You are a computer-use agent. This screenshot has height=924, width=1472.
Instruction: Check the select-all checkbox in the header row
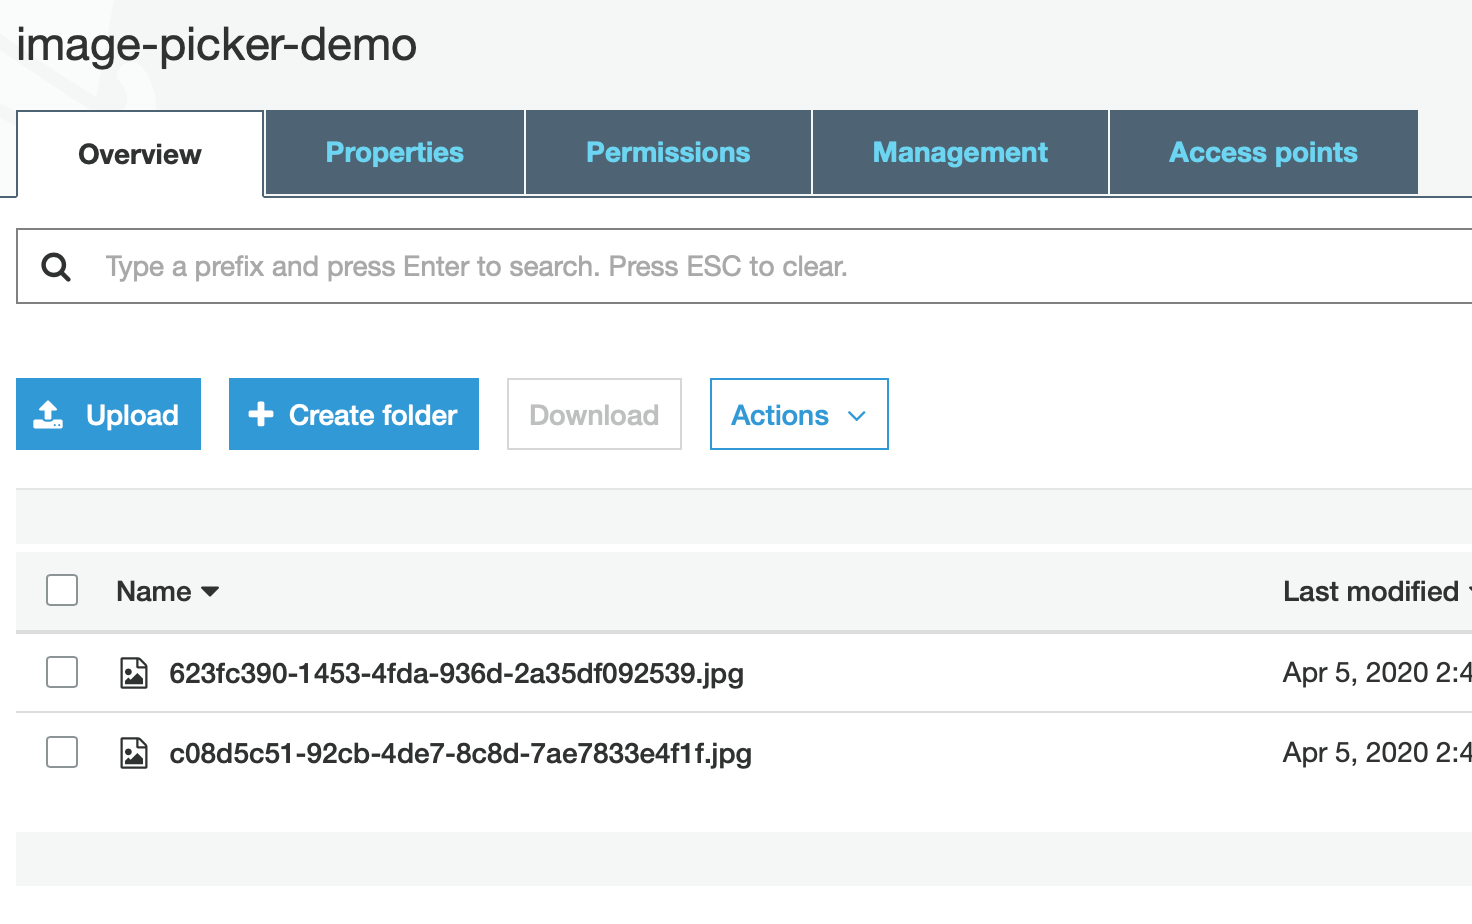pyautogui.click(x=61, y=590)
